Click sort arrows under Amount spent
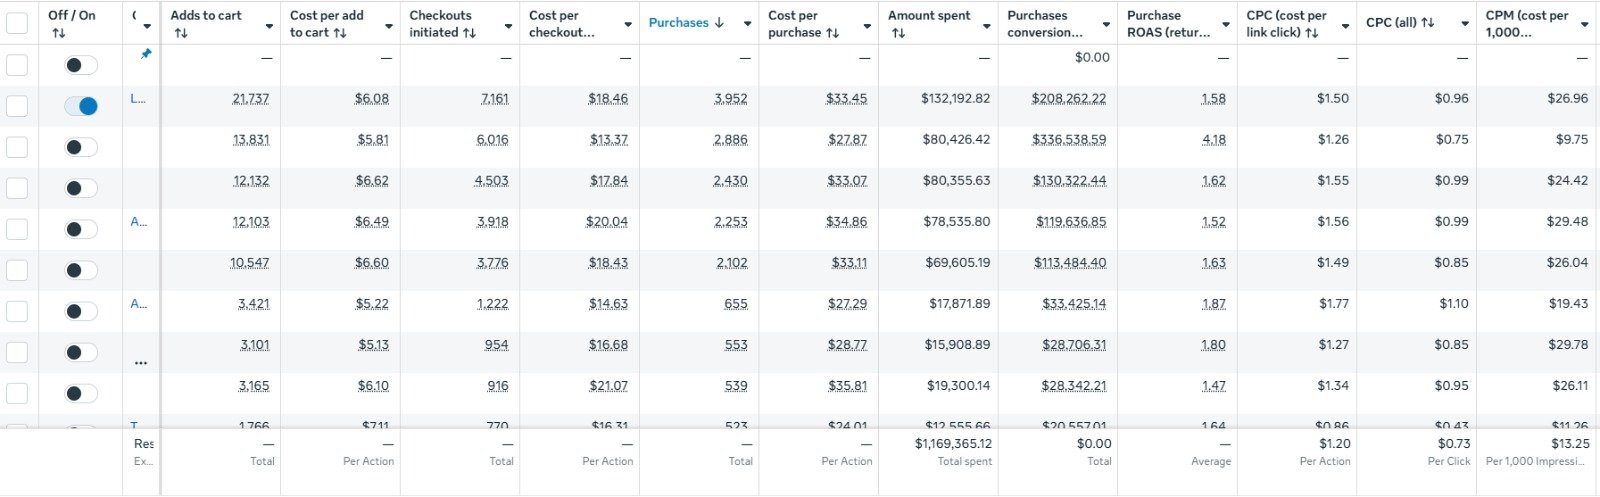This screenshot has height=497, width=1600. click(x=898, y=33)
